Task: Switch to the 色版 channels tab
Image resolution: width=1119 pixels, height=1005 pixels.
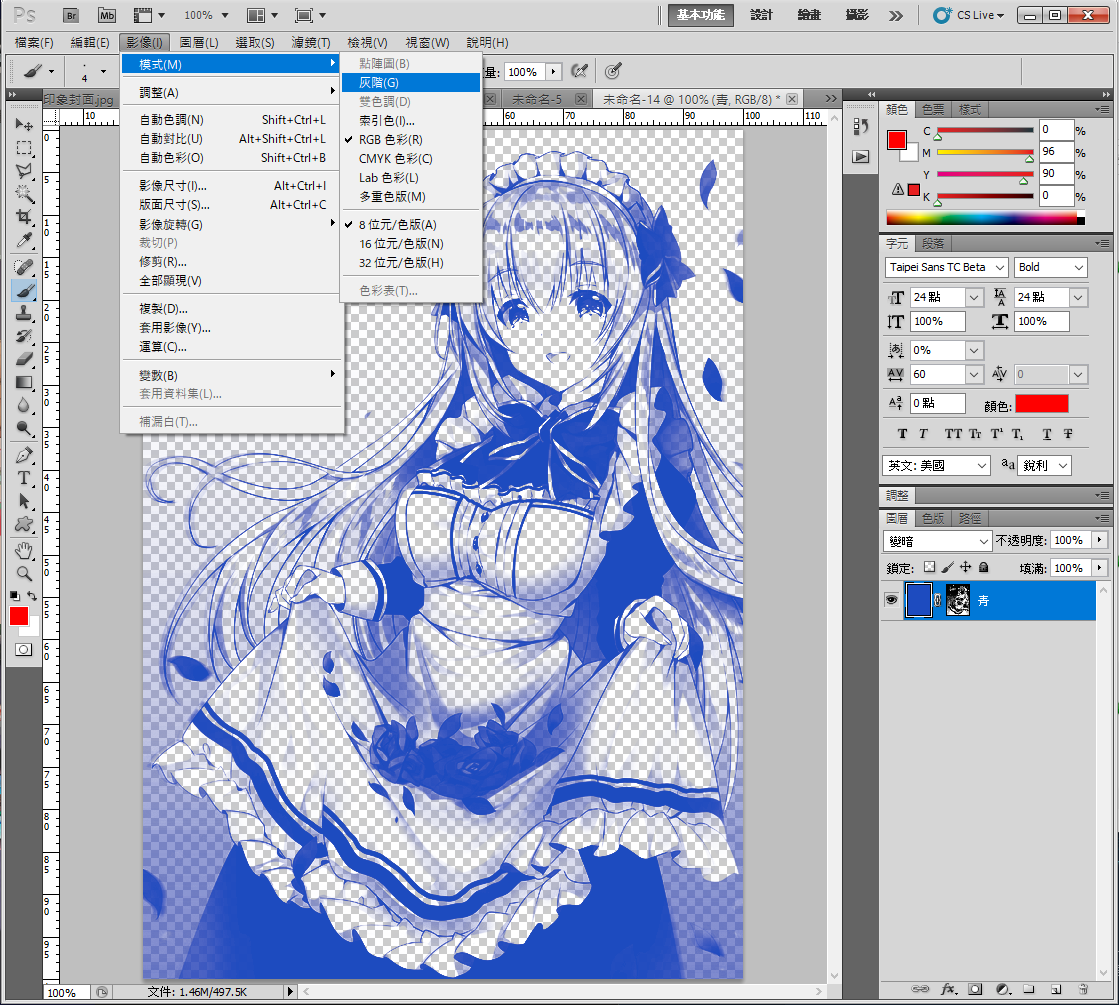Action: point(933,518)
